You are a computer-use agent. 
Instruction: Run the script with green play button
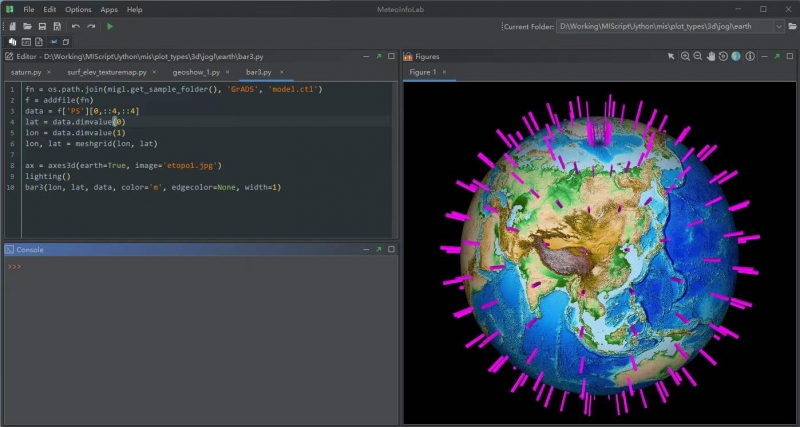click(x=109, y=25)
